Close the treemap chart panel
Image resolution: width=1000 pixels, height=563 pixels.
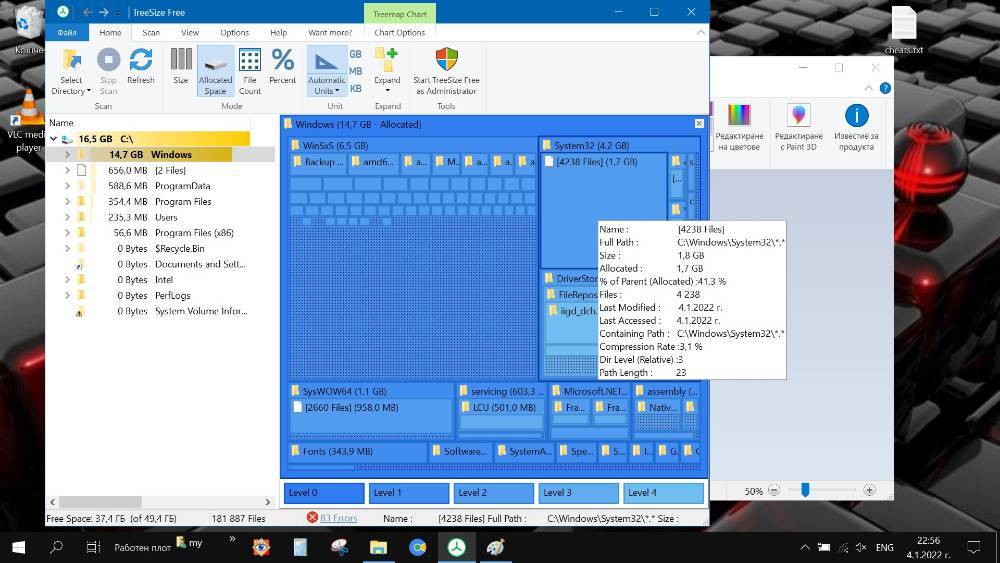(699, 124)
